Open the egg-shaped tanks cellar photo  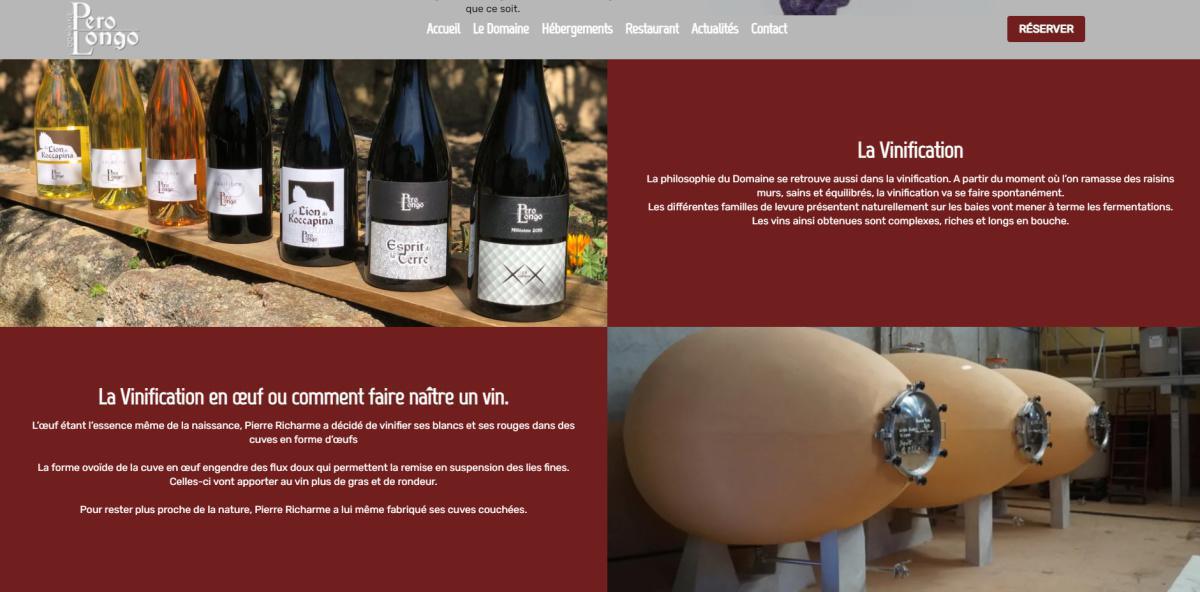click(904, 459)
